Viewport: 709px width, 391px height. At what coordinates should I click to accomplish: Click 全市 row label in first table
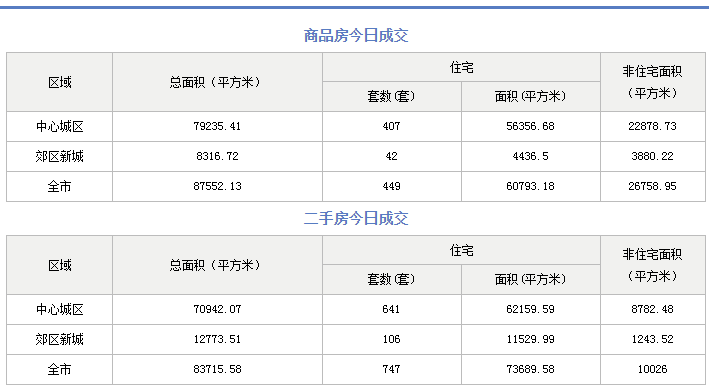click(x=60, y=186)
